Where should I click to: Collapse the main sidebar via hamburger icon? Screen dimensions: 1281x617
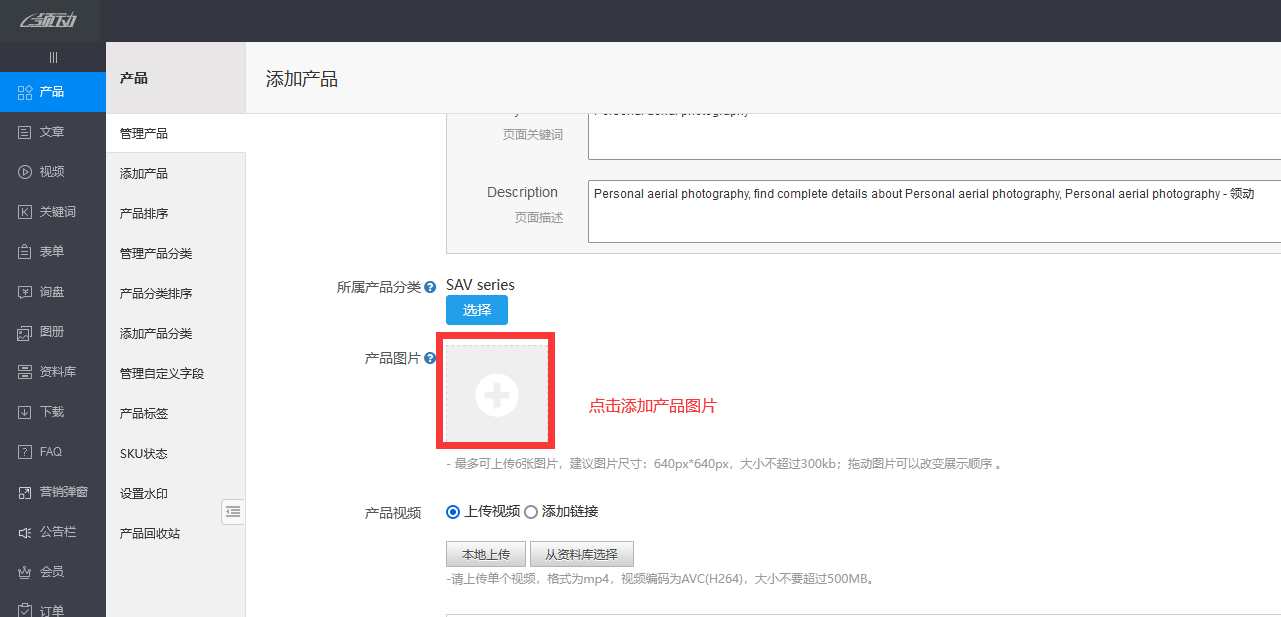click(x=52, y=56)
